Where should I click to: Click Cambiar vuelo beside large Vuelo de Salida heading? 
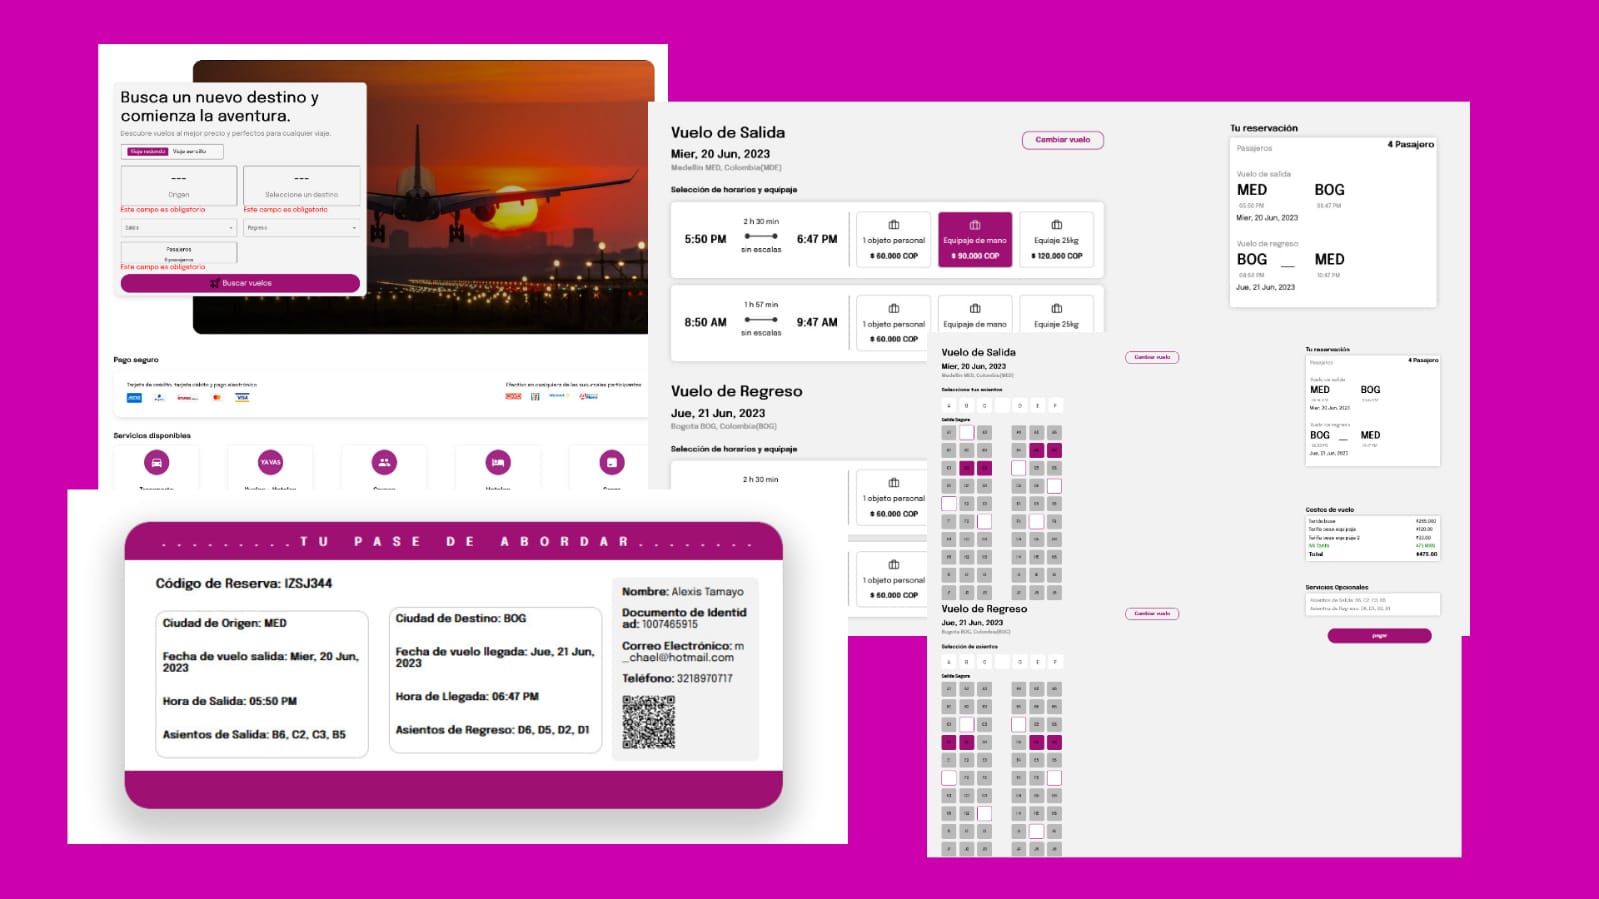tap(1062, 140)
